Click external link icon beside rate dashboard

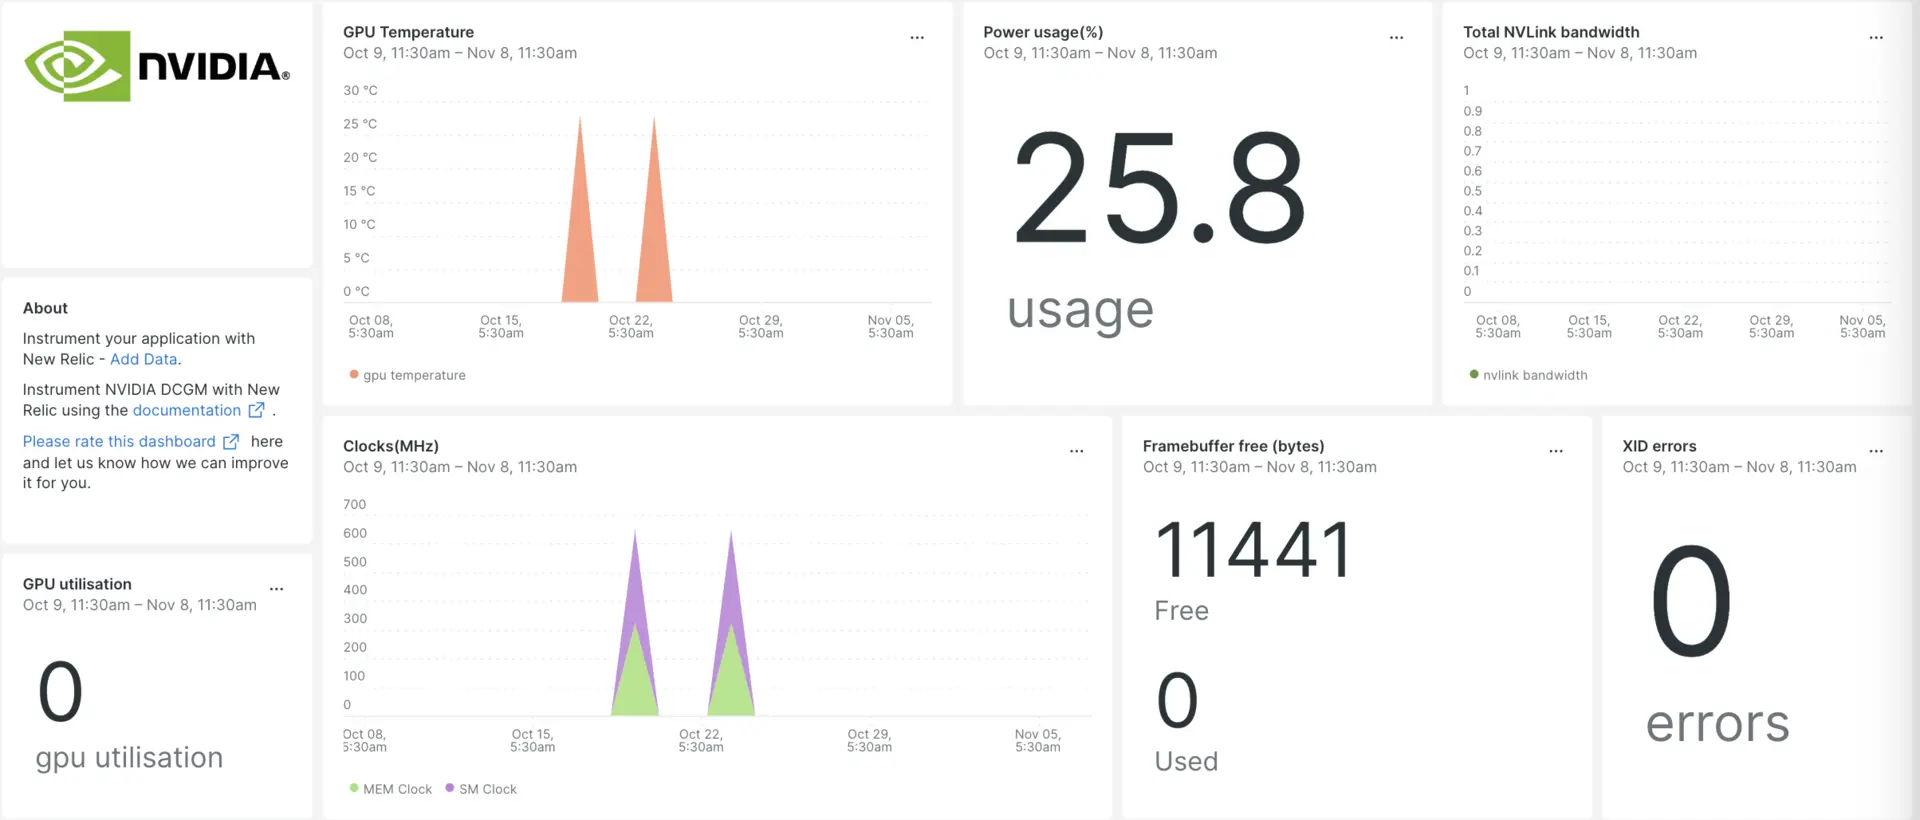(x=231, y=441)
